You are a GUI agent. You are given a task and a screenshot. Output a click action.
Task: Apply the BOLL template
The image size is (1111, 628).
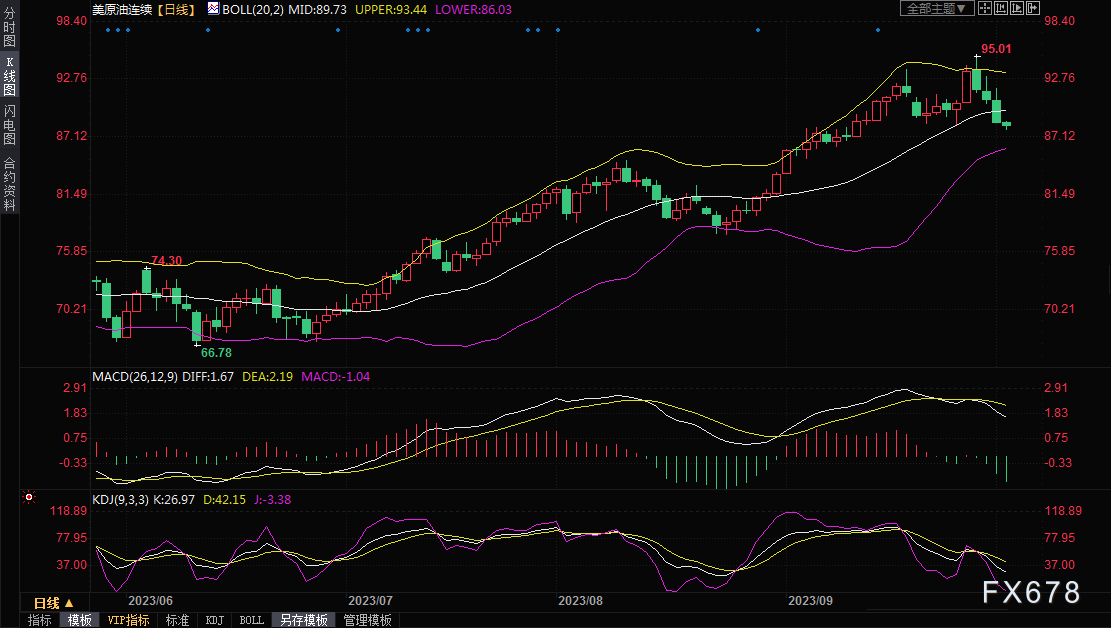(252, 620)
